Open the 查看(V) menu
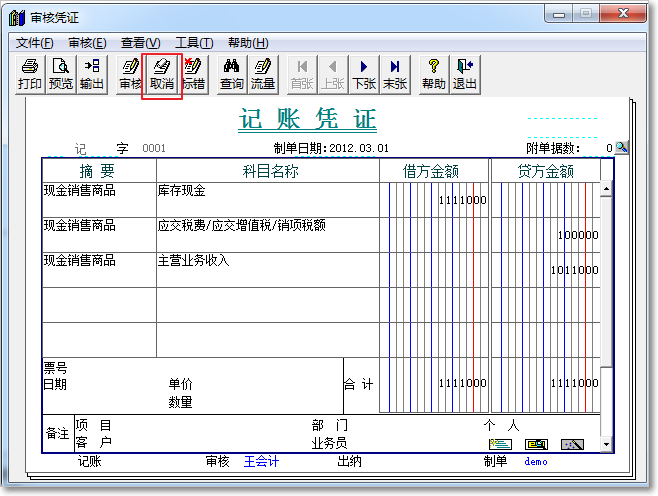658x496 pixels. [x=141, y=43]
